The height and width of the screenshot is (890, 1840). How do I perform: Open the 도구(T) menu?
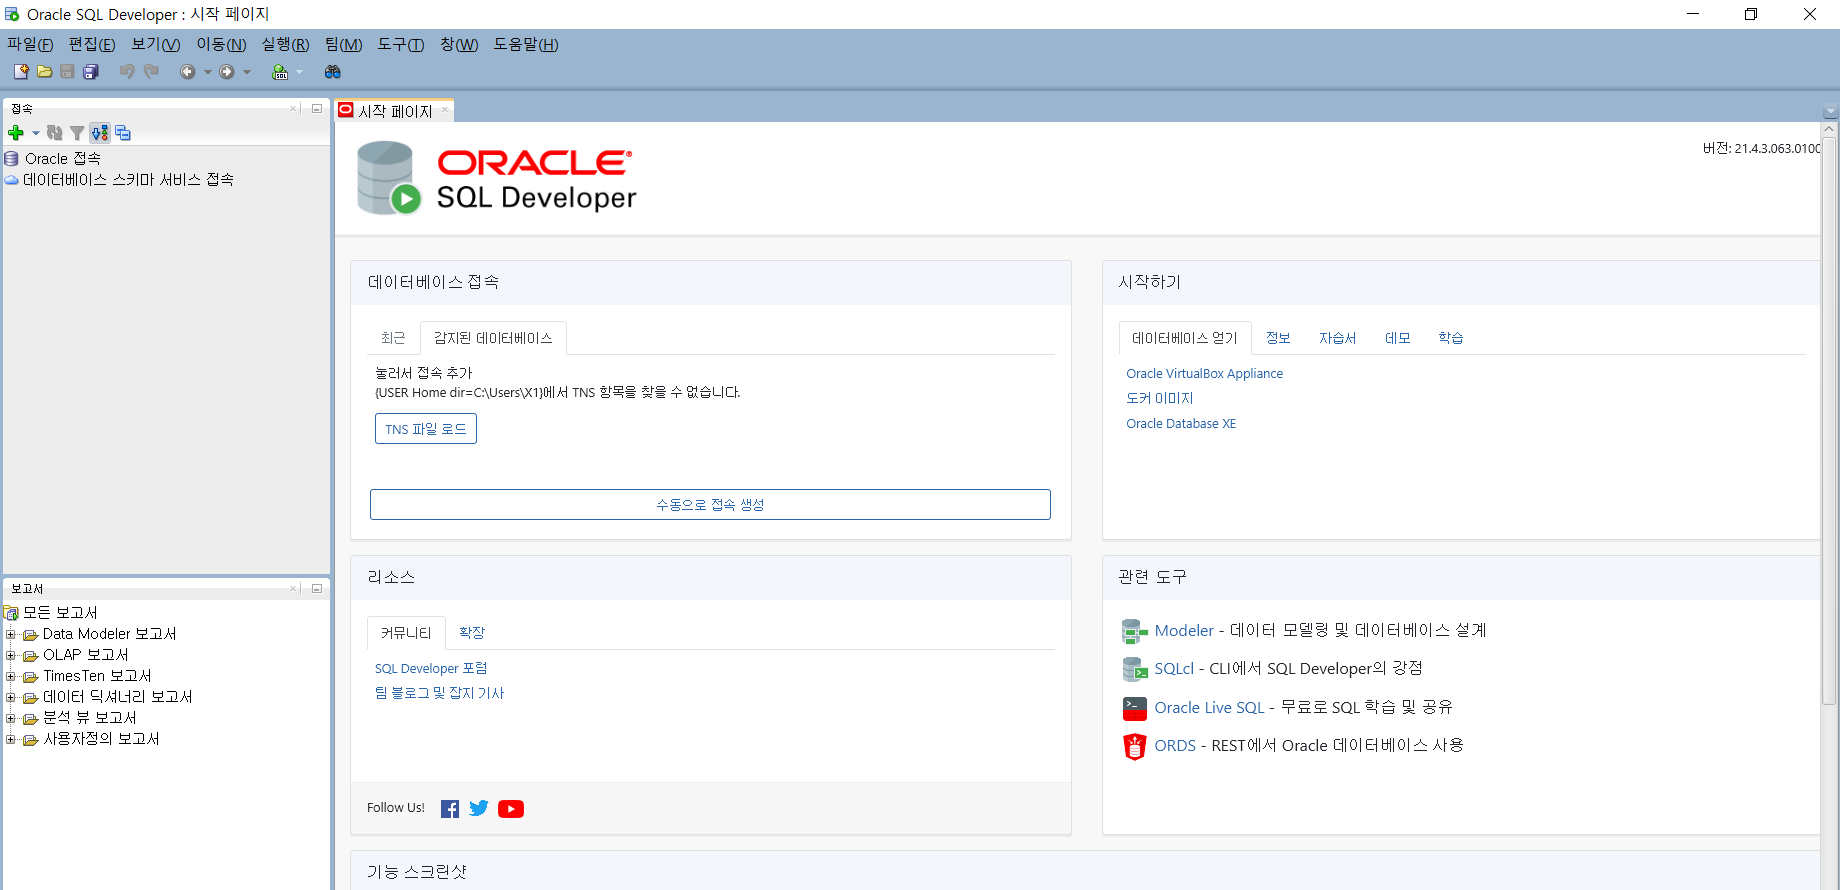tap(401, 45)
